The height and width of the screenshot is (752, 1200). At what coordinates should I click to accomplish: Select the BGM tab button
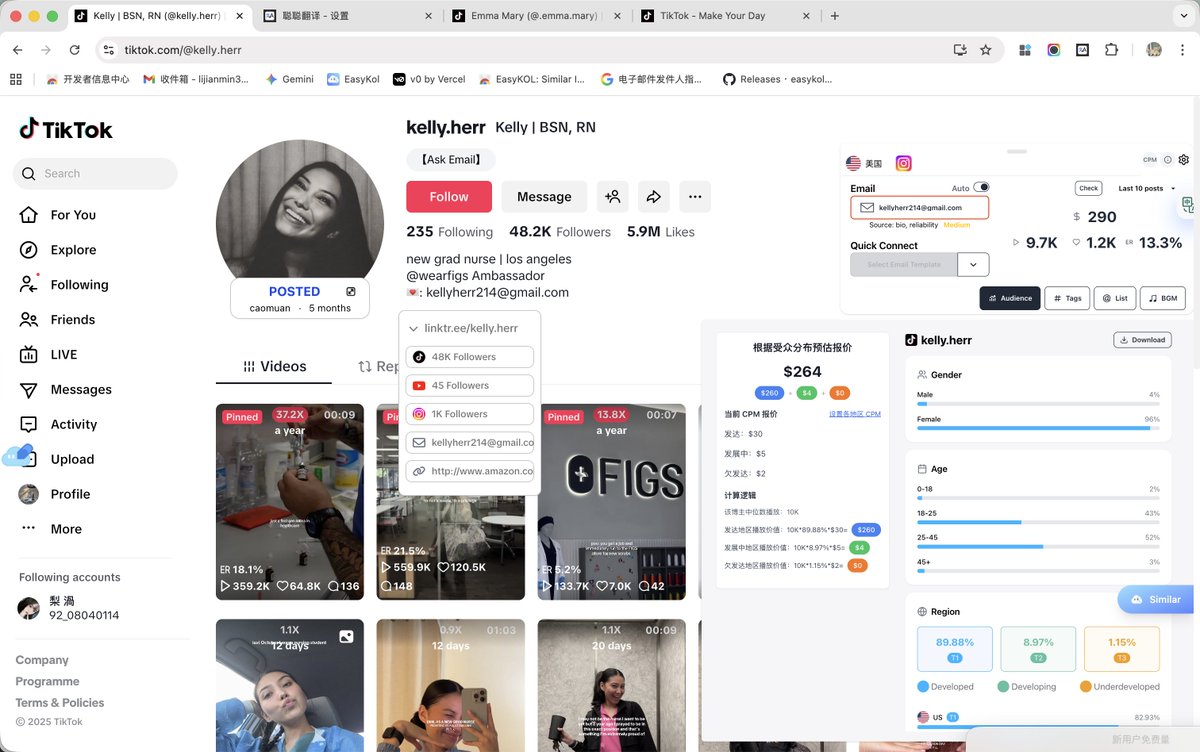(x=1163, y=298)
